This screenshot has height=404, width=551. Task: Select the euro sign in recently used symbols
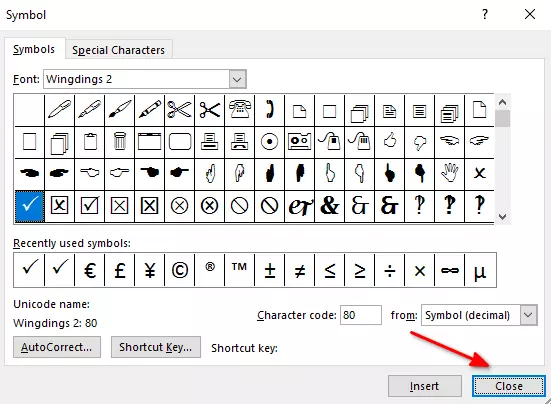pos(90,270)
